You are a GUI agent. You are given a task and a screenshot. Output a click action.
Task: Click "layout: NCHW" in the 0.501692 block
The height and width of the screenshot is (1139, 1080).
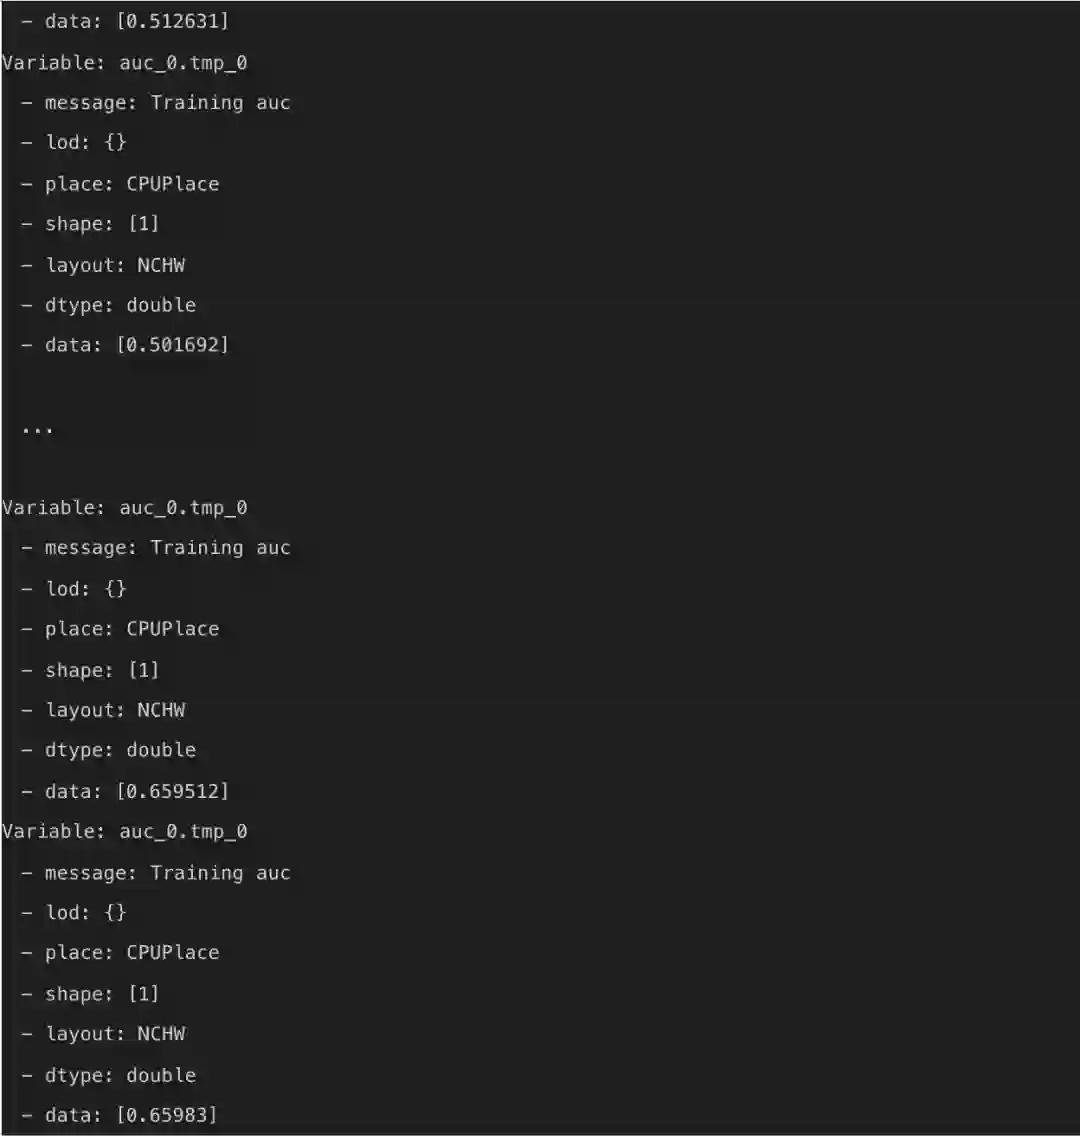(115, 265)
